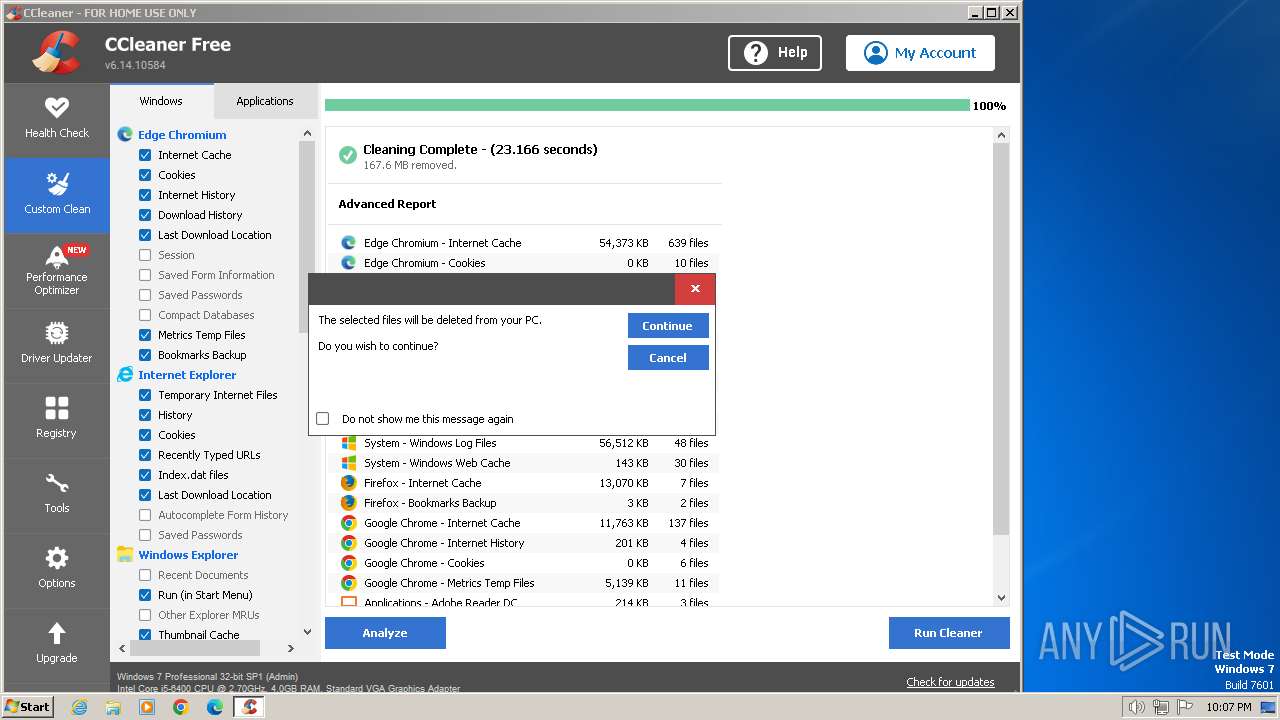
Task: Click the volume icon in the system tray
Action: click(x=1137, y=707)
